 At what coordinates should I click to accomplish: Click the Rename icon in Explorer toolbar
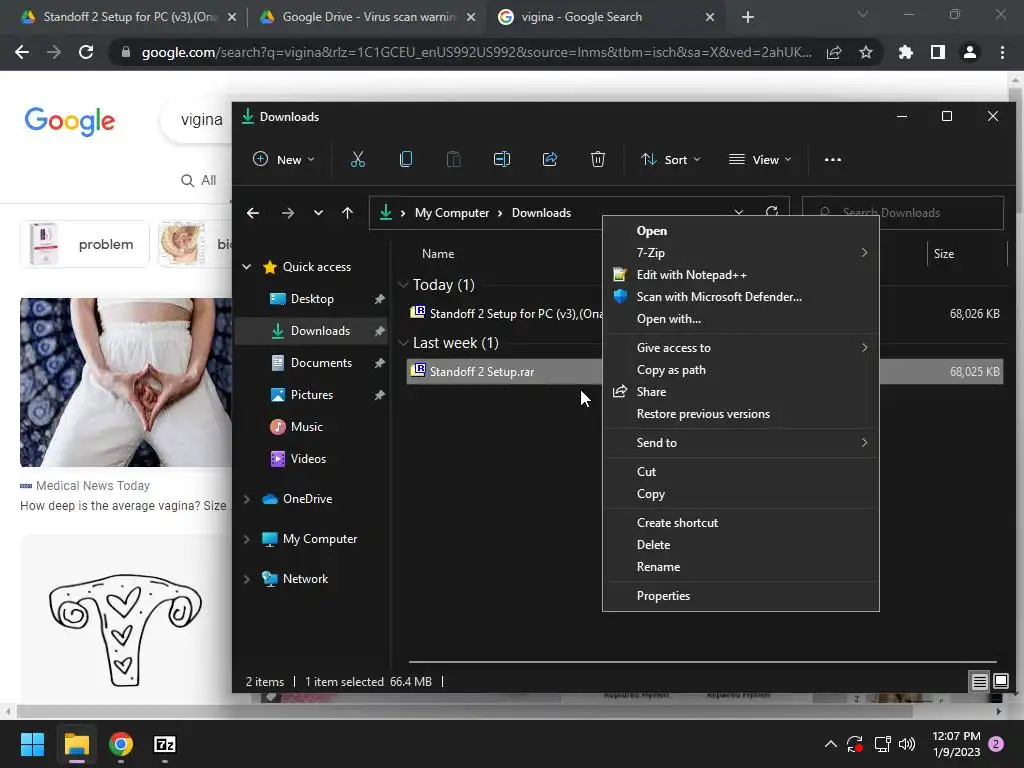pyautogui.click(x=502, y=159)
